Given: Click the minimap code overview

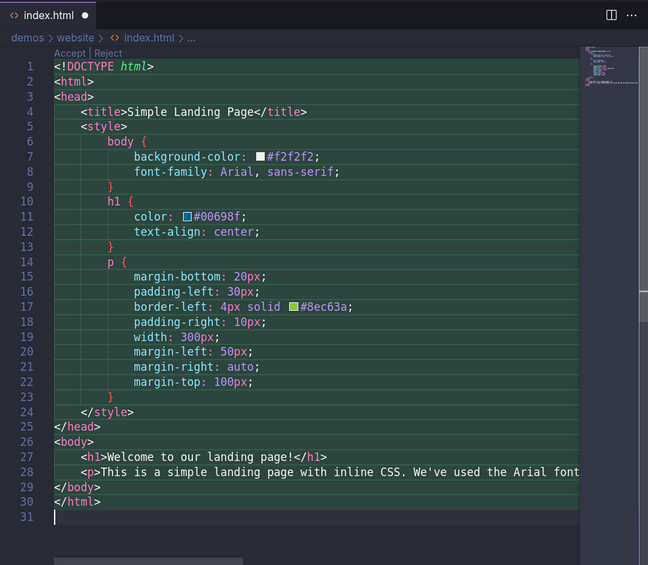Looking at the screenshot, I should [x=609, y=66].
